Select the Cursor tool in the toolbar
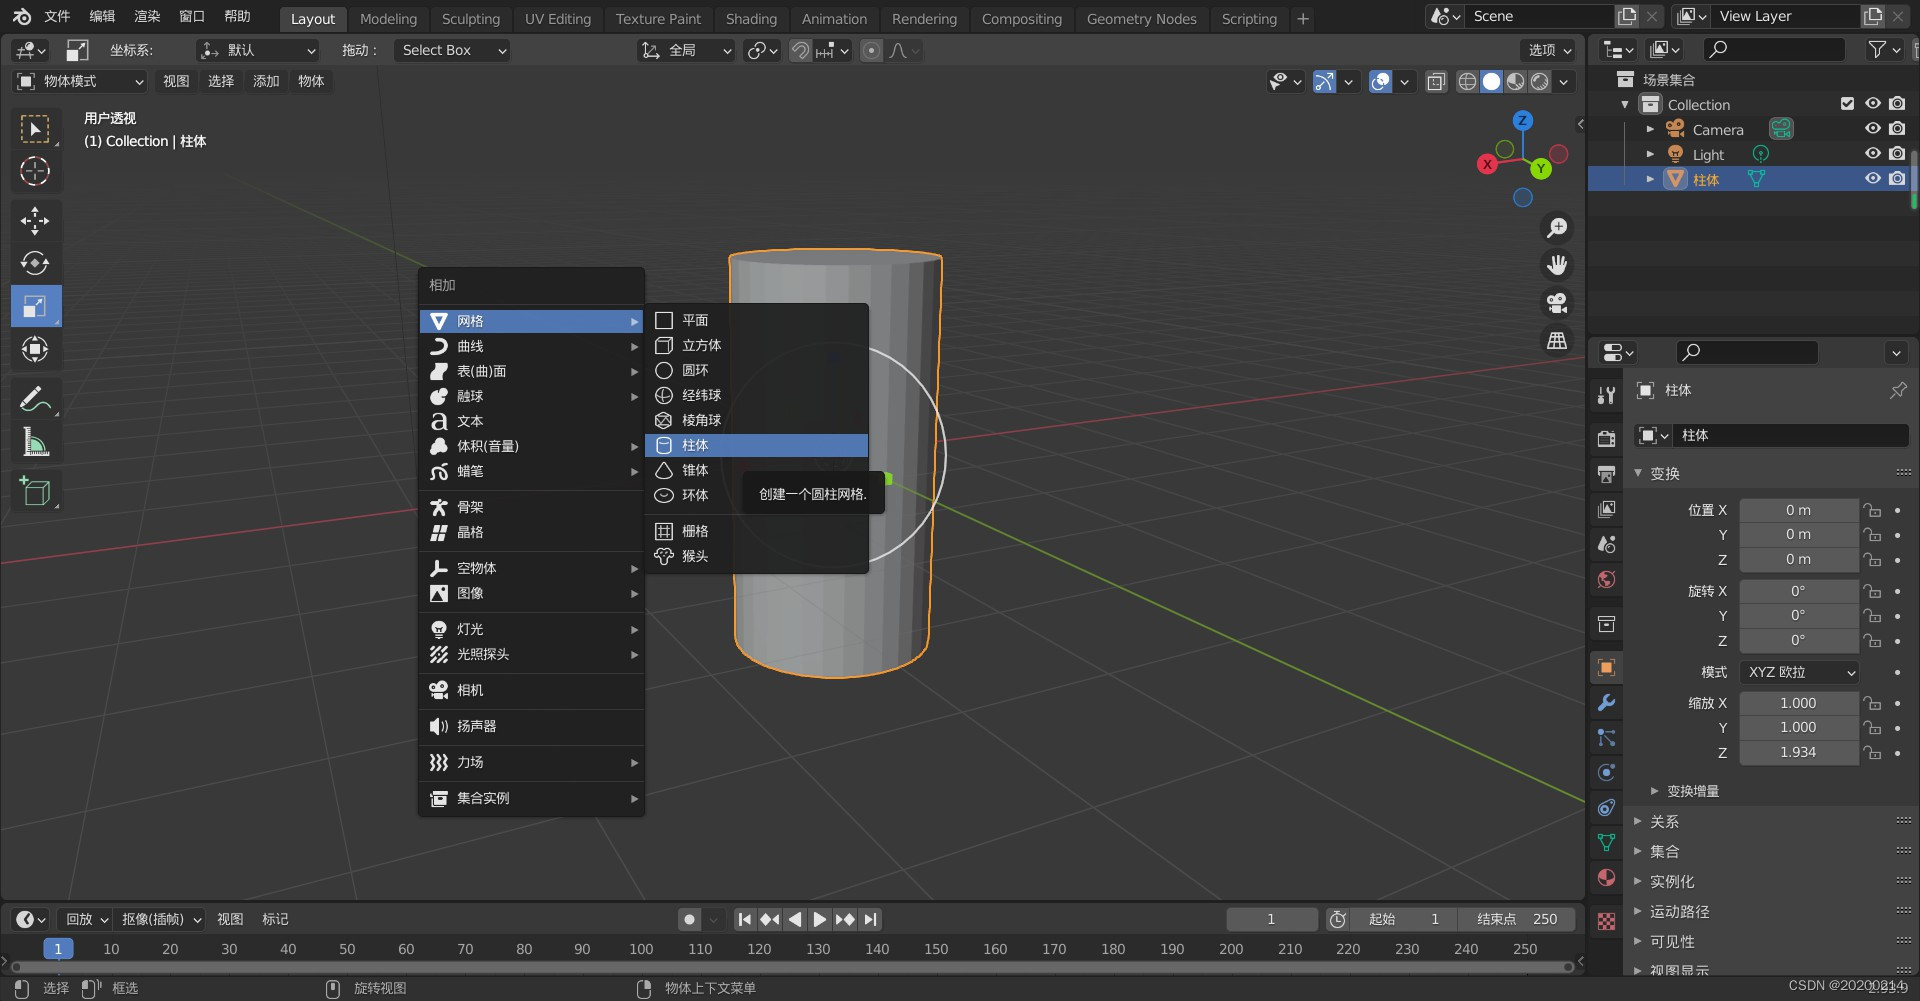Image resolution: width=1920 pixels, height=1001 pixels. coord(35,171)
